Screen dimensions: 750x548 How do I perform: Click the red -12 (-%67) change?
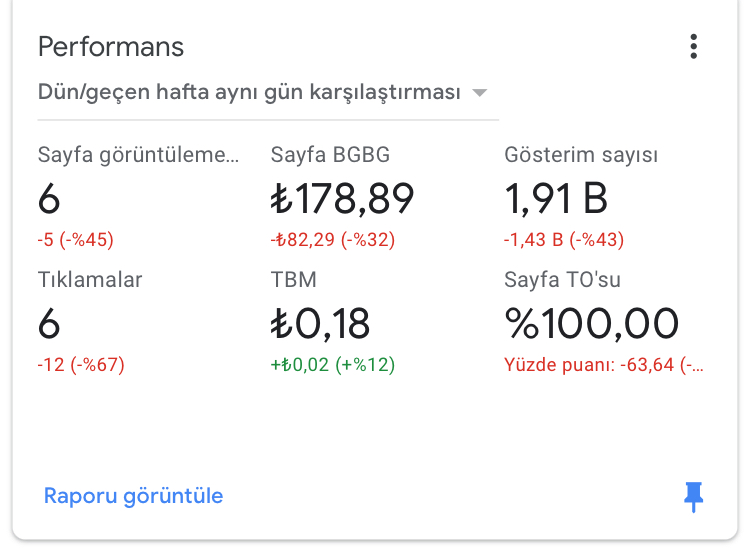[81, 365]
